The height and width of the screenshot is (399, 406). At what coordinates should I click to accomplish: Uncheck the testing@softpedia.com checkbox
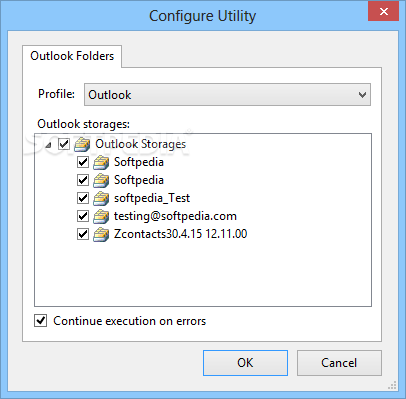(x=83, y=216)
